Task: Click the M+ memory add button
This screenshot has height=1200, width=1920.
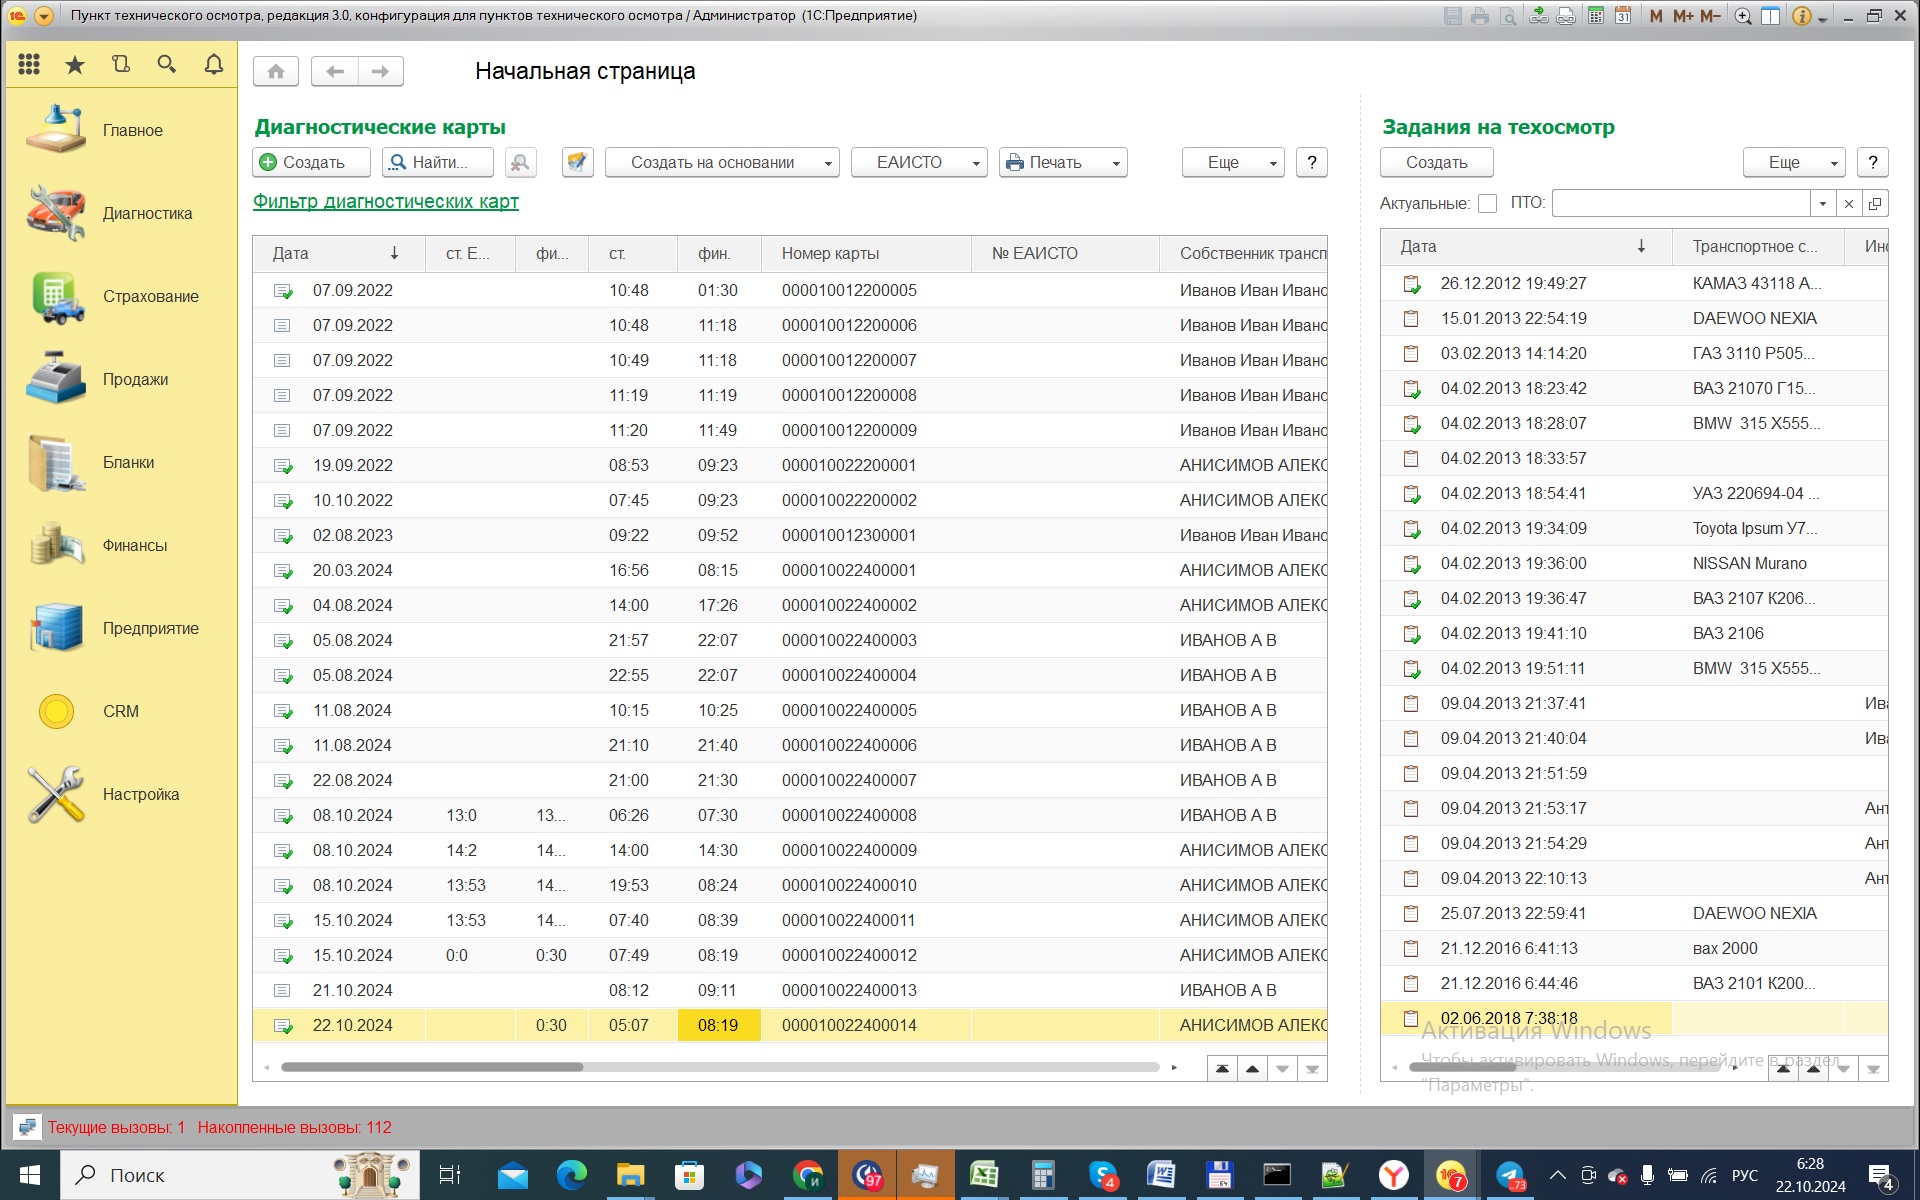Action: coord(1683,16)
